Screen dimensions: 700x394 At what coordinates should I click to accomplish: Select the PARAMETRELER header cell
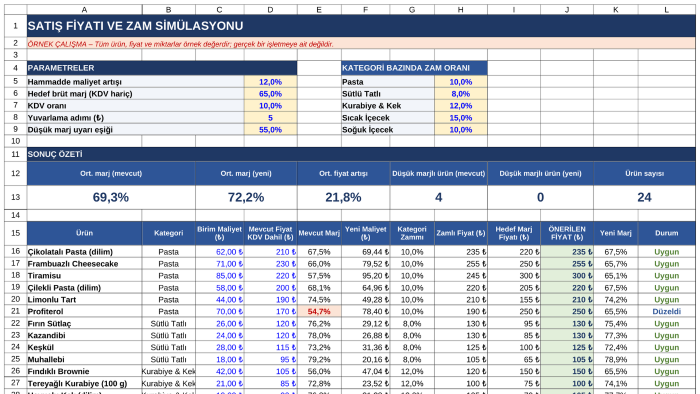tap(162, 68)
